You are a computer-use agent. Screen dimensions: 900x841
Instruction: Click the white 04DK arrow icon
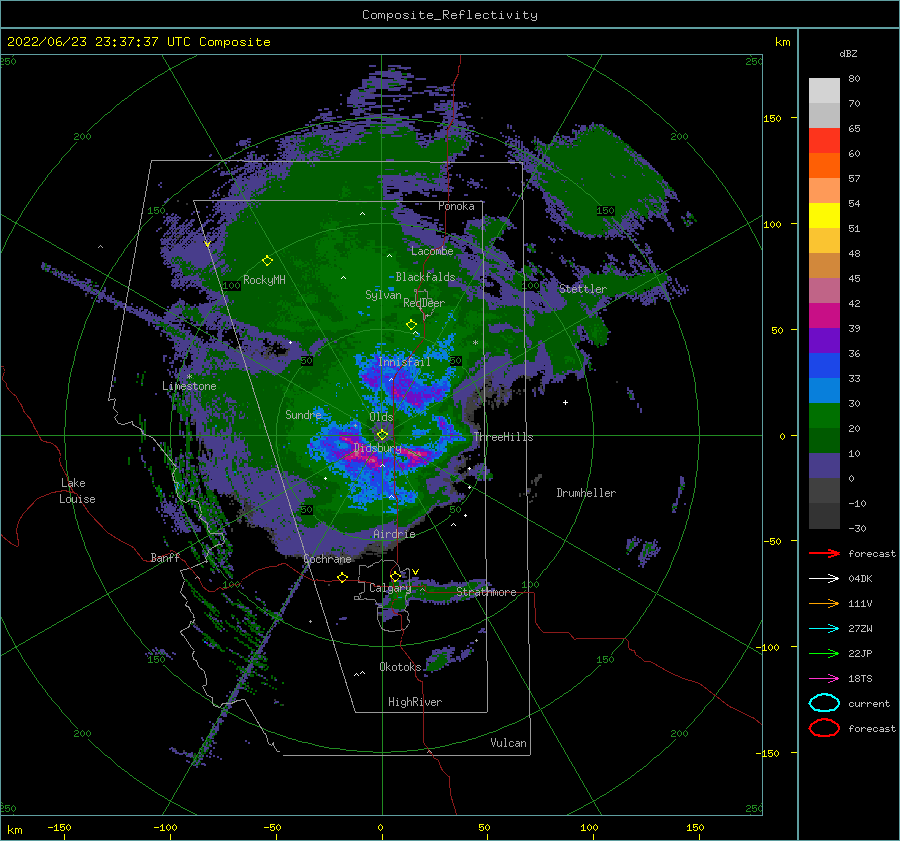point(824,579)
